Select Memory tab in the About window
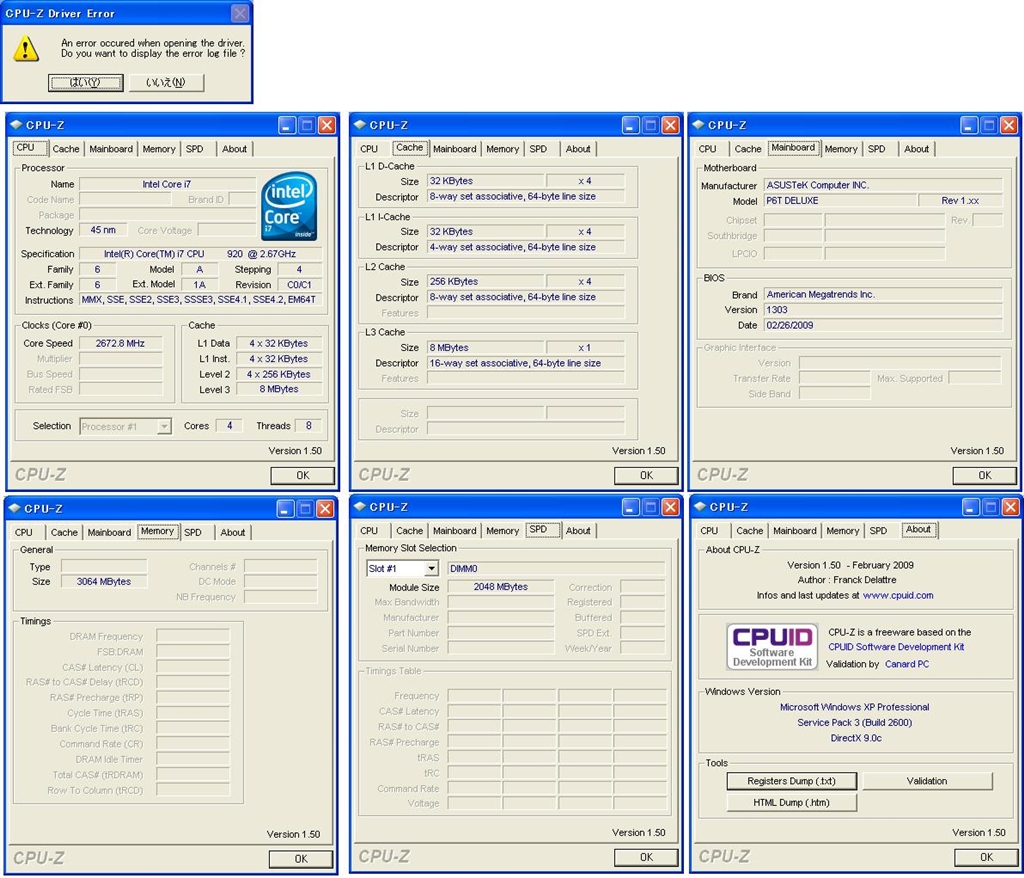The image size is (1024, 878). pyautogui.click(x=842, y=530)
